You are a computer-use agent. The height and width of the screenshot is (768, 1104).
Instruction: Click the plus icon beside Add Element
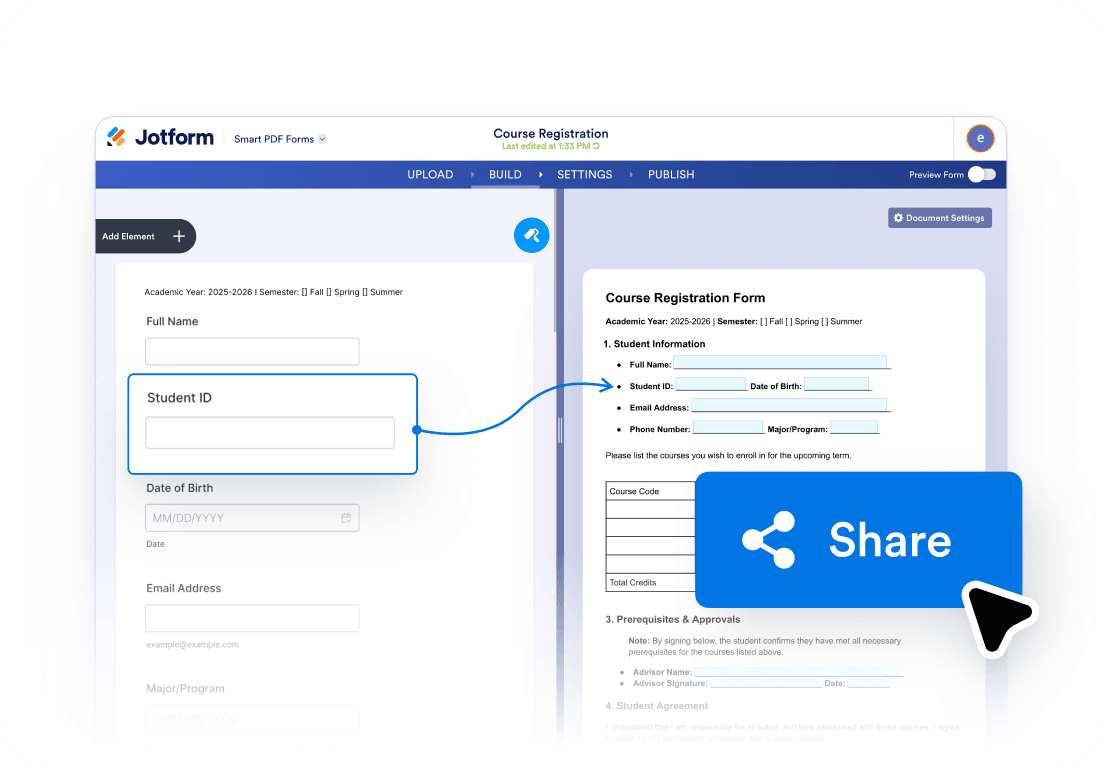coord(179,237)
